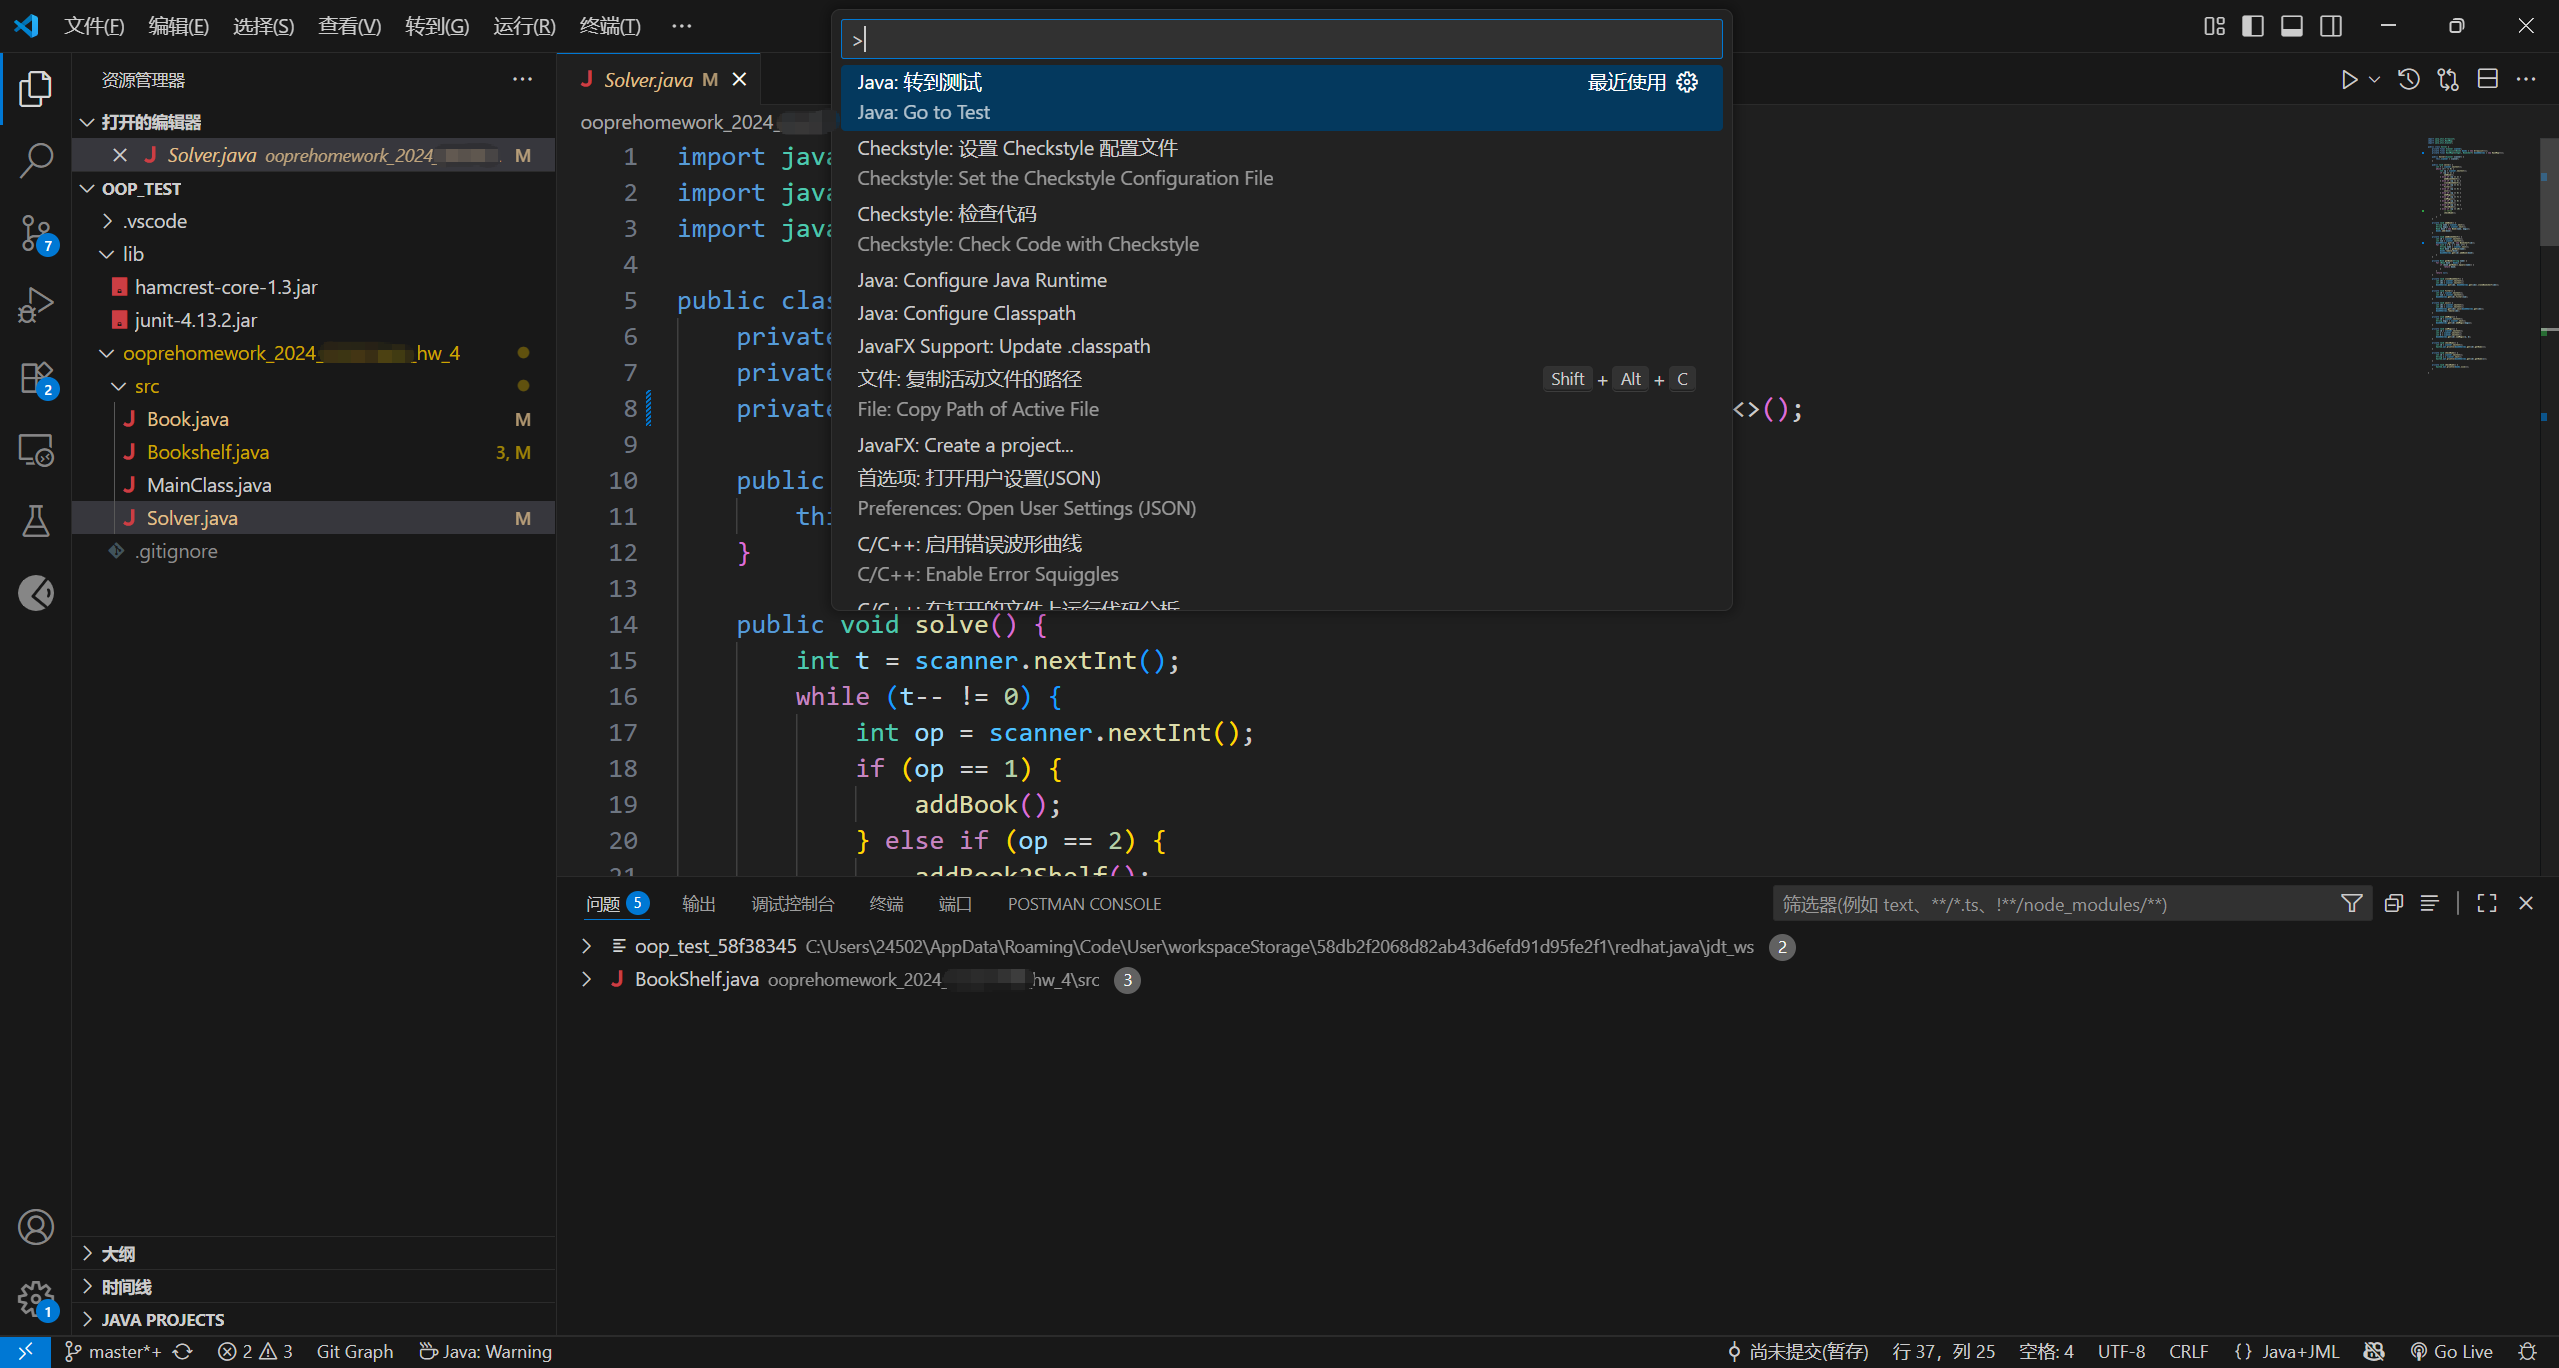Click the filter funnel icon in Problems panel
Image resolution: width=2559 pixels, height=1368 pixels.
(2351, 904)
